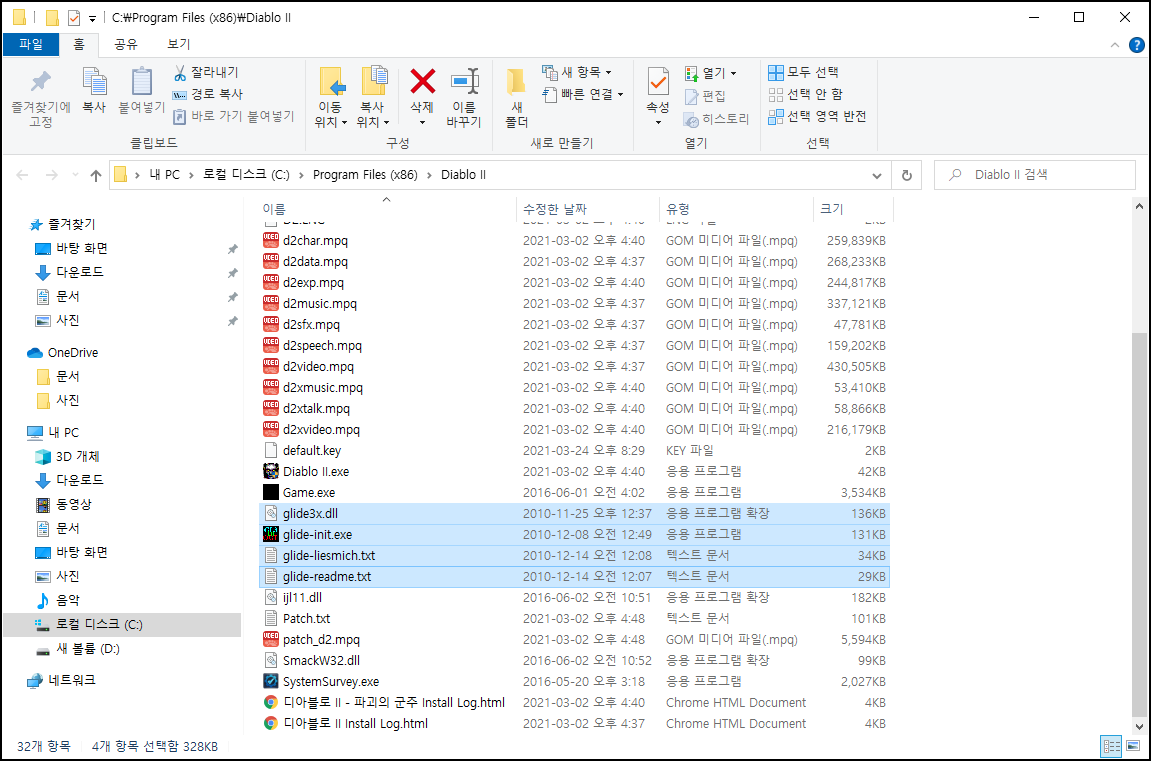The height and width of the screenshot is (761, 1151).
Task: Pin to 즐겨찾기에 고정
Action: tap(41, 98)
